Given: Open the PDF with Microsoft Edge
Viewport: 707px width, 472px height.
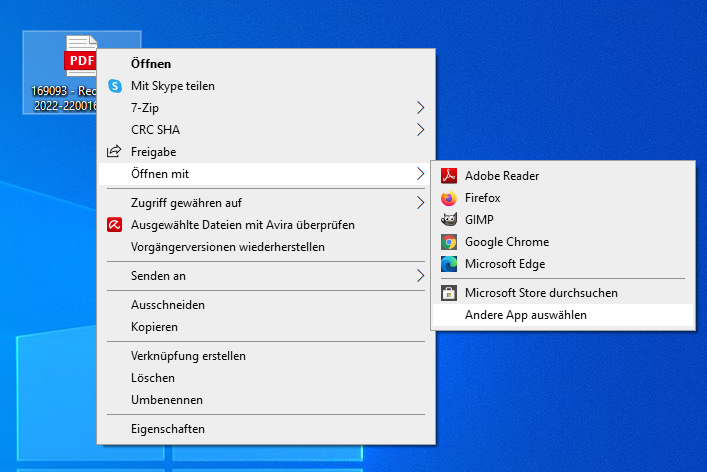Looking at the screenshot, I should click(563, 264).
